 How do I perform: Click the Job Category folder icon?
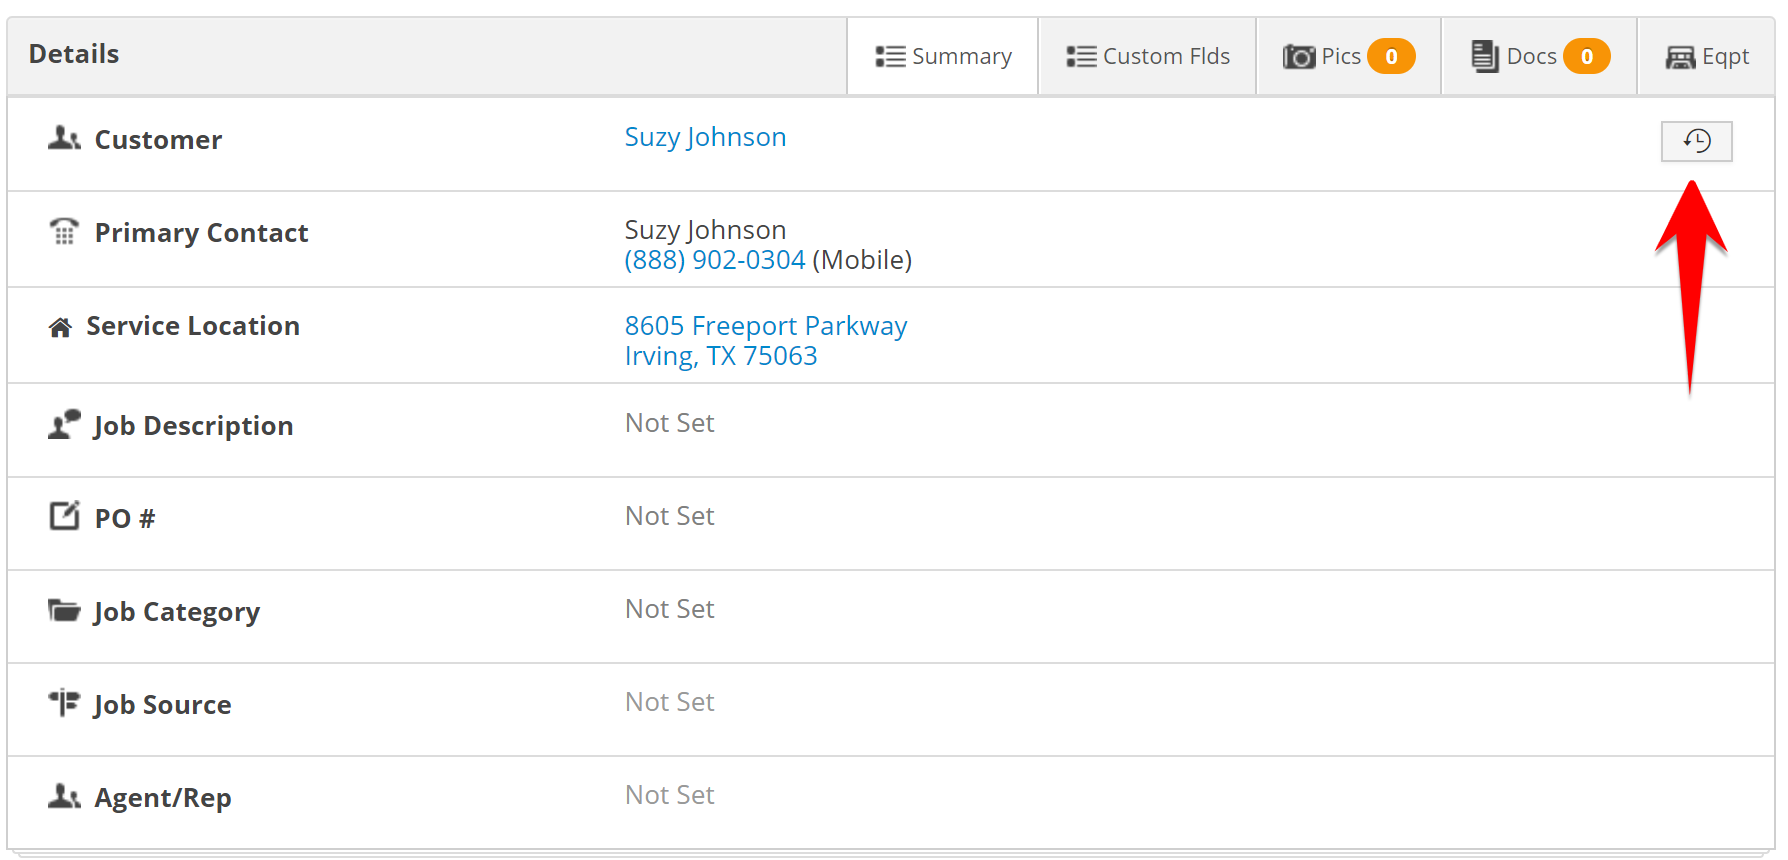(64, 610)
